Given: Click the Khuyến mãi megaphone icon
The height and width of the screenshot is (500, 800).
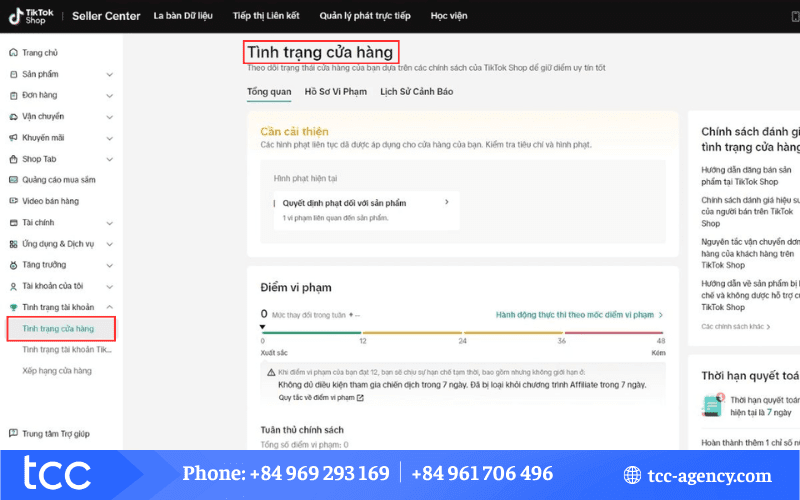Looking at the screenshot, I should click(13, 137).
